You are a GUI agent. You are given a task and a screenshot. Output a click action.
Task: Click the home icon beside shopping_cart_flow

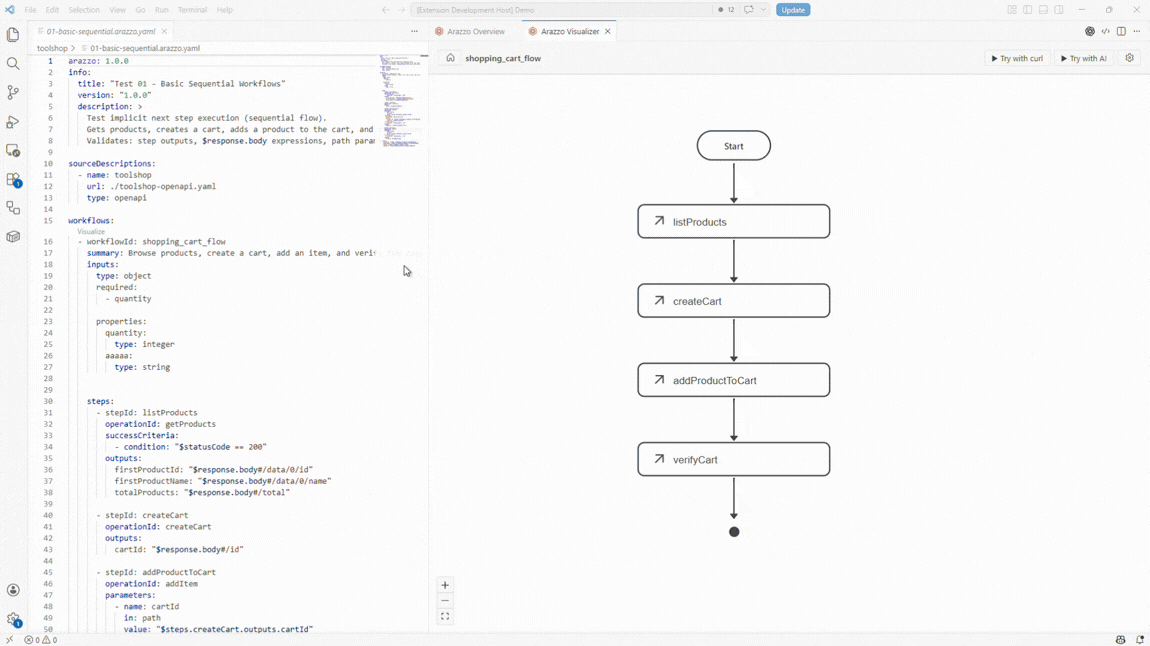[450, 58]
